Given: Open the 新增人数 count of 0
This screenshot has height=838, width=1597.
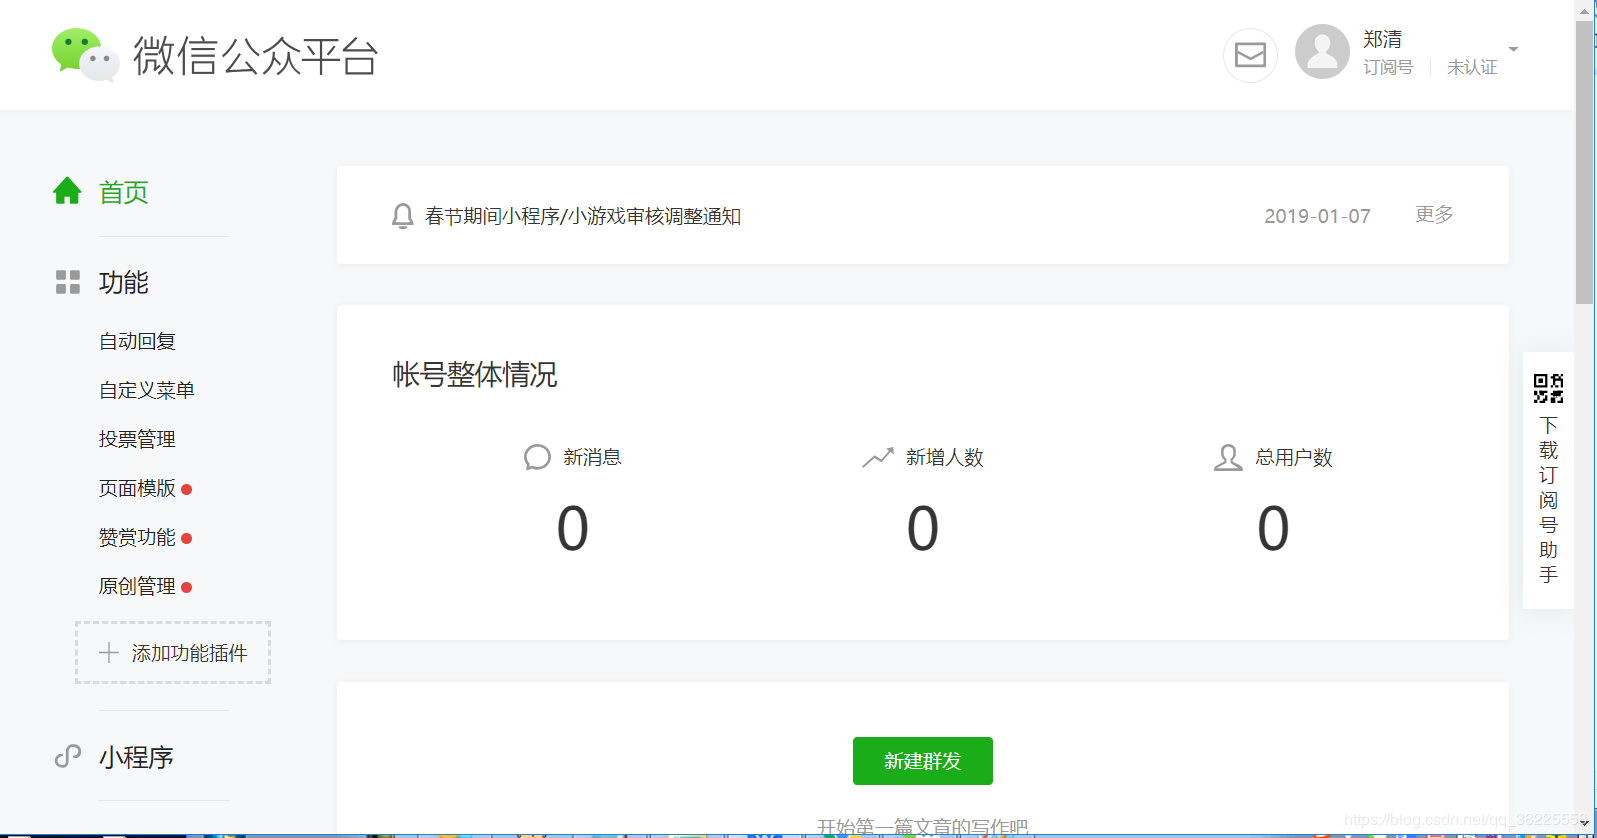Looking at the screenshot, I should (923, 528).
